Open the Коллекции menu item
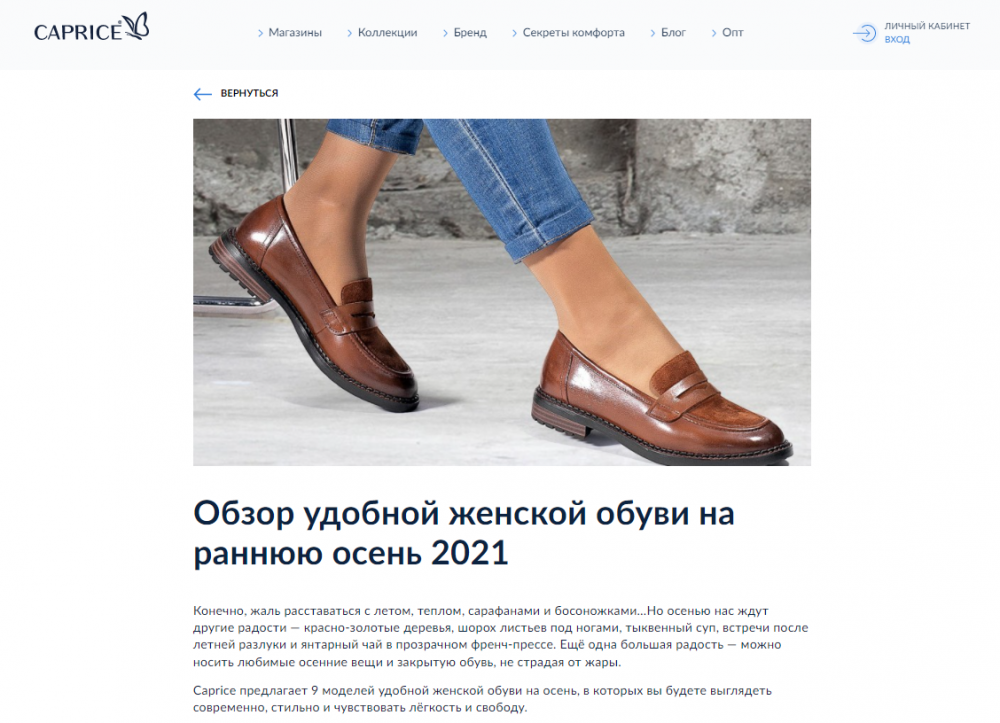Image resolution: width=1000 pixels, height=723 pixels. [387, 33]
